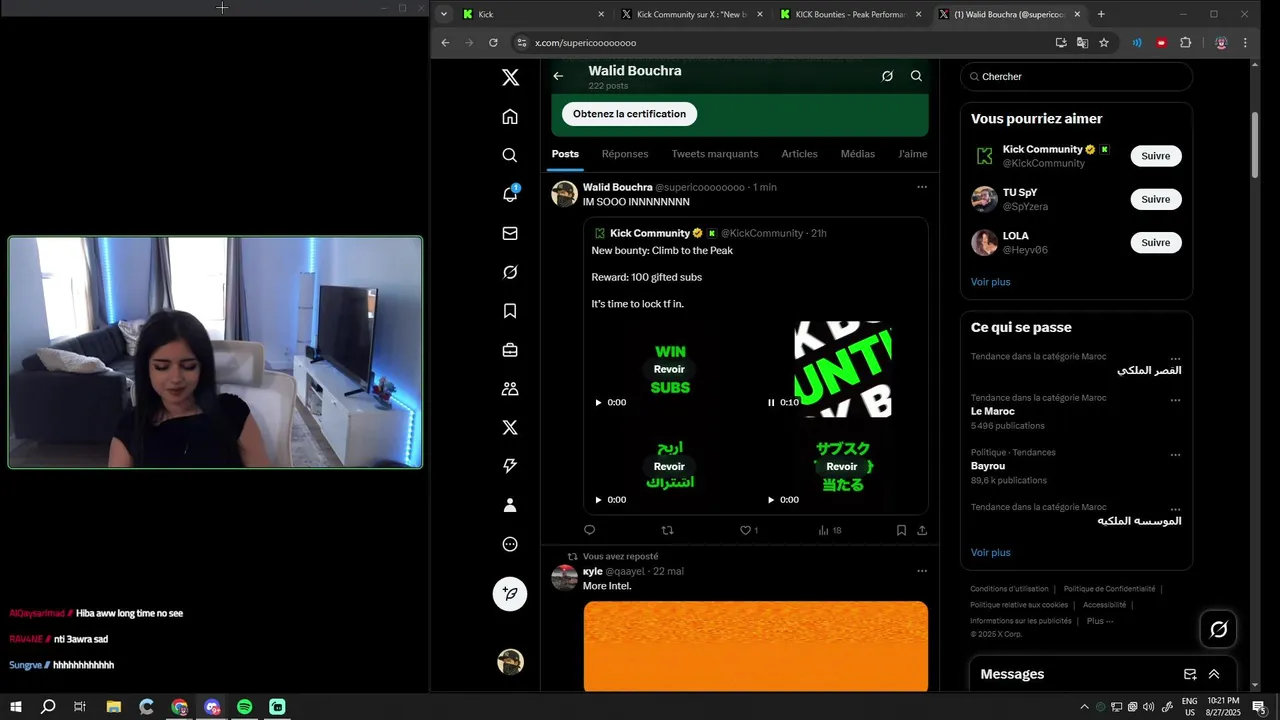View analytics of post with 18 views
The image size is (1280, 720).
(x=830, y=530)
